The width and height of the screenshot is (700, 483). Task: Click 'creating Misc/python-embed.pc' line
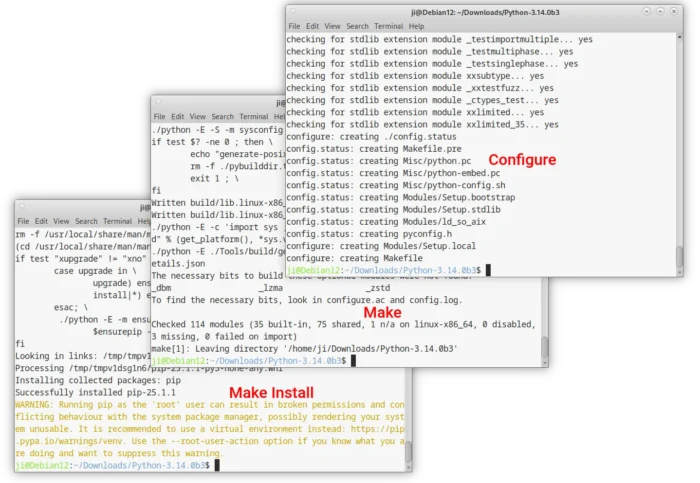pyautogui.click(x=393, y=173)
